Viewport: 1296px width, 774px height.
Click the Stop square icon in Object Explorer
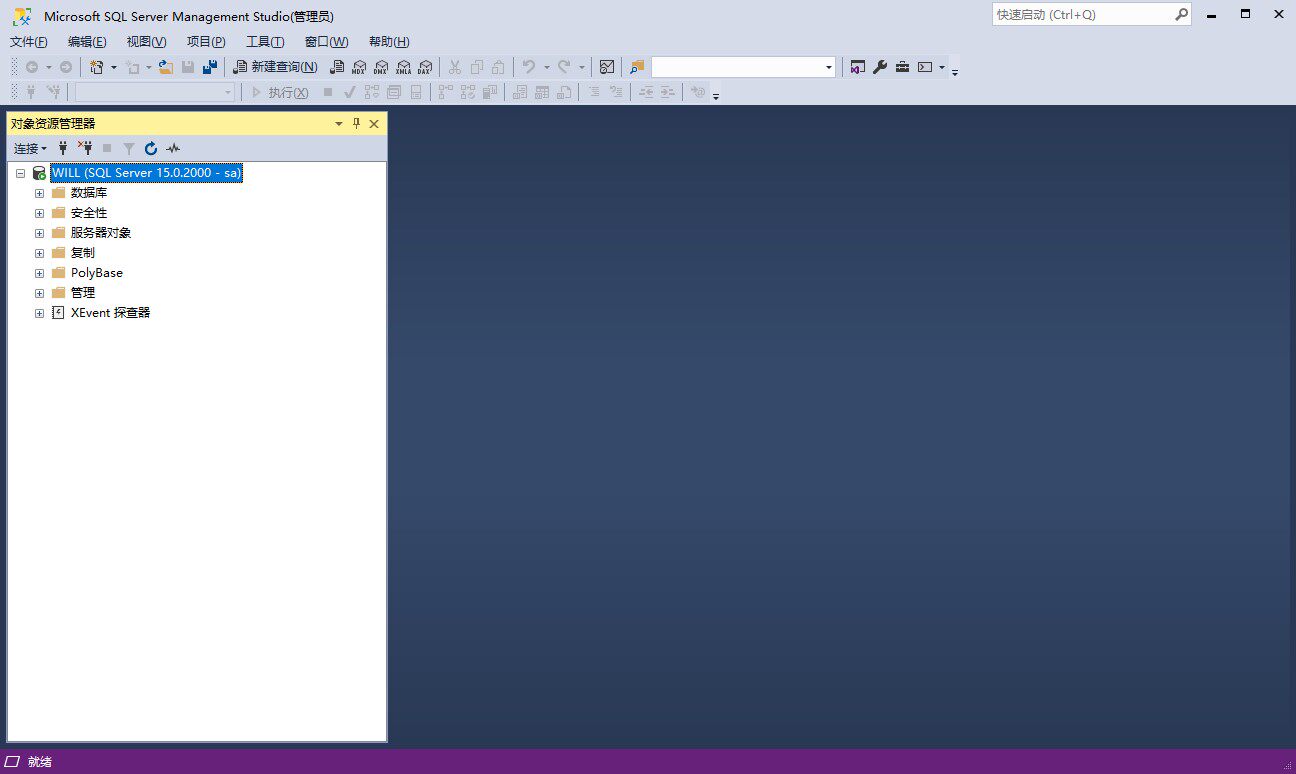pos(107,148)
